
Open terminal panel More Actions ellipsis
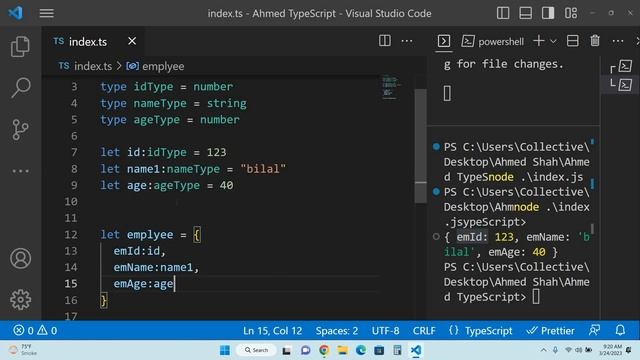(x=618, y=41)
